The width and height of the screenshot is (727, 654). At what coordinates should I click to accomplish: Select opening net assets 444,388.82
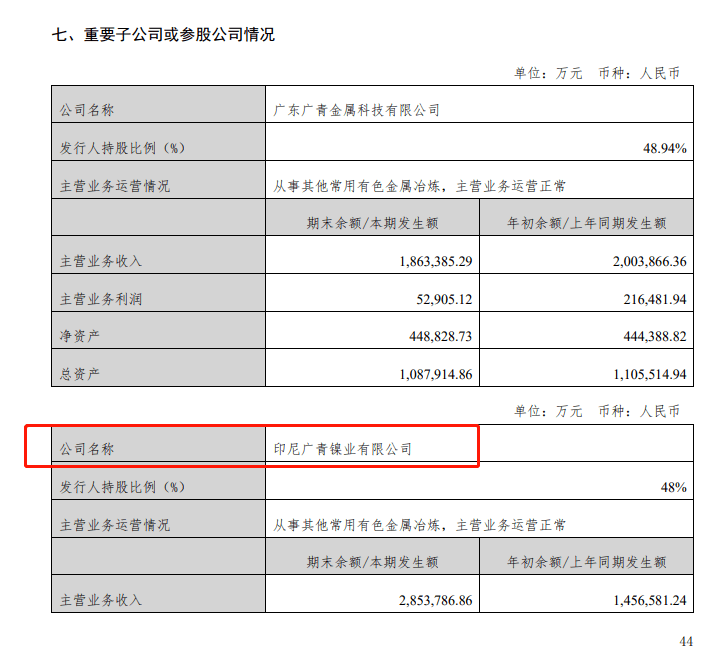[x=654, y=337]
